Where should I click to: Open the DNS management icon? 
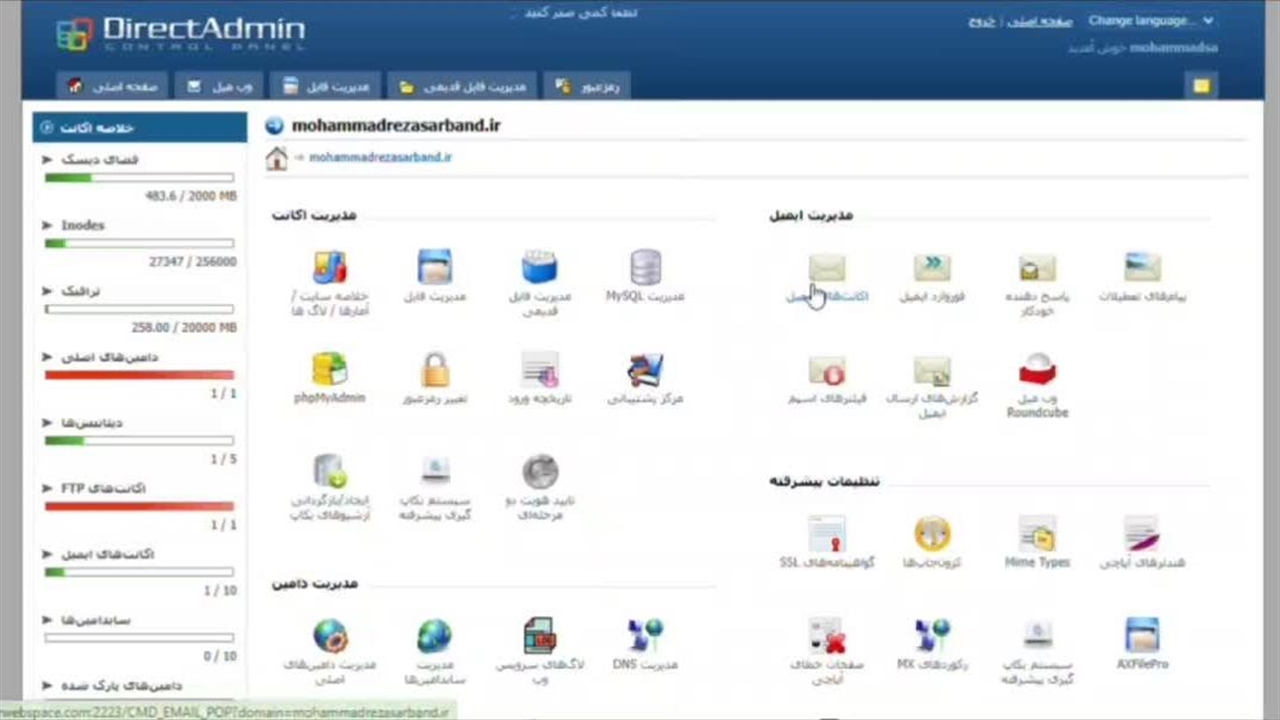645,636
